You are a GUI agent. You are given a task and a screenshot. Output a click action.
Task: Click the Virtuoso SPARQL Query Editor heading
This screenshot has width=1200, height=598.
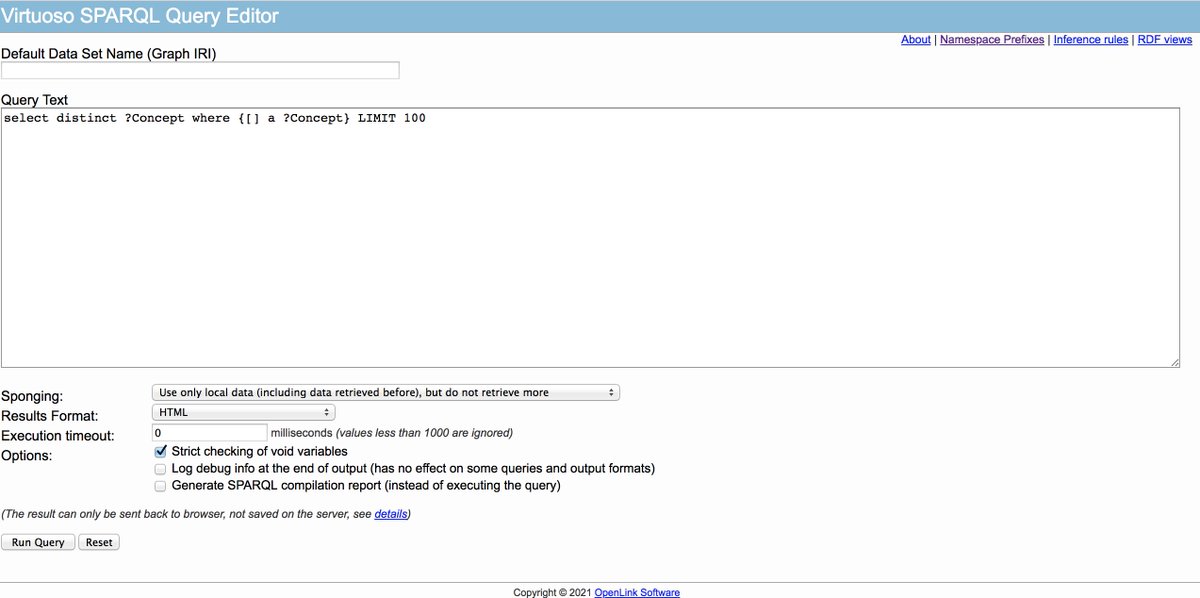pos(140,16)
